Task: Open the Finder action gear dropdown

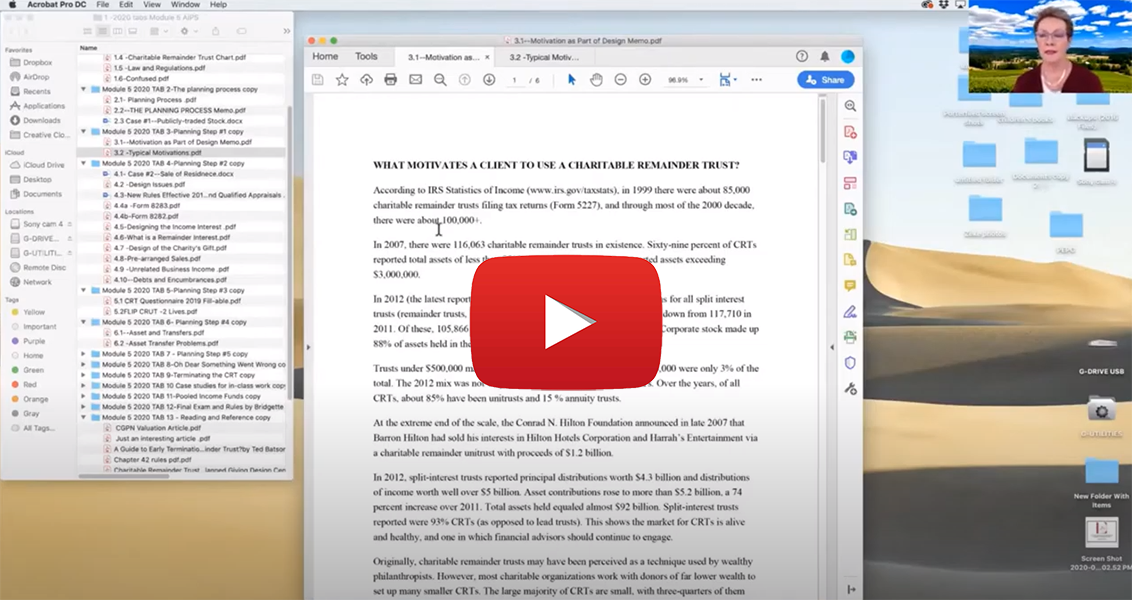Action: 187,31
